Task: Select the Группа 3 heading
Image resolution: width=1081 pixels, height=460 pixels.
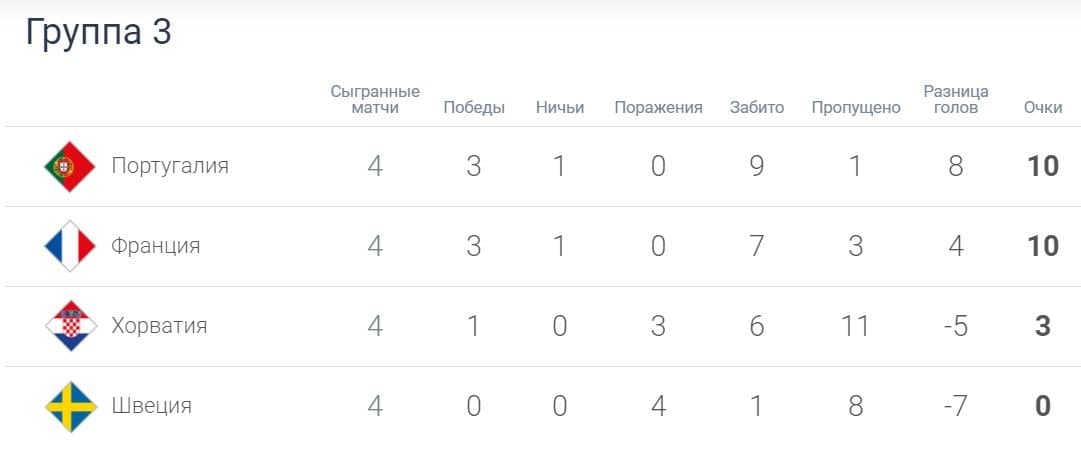Action: click(98, 32)
